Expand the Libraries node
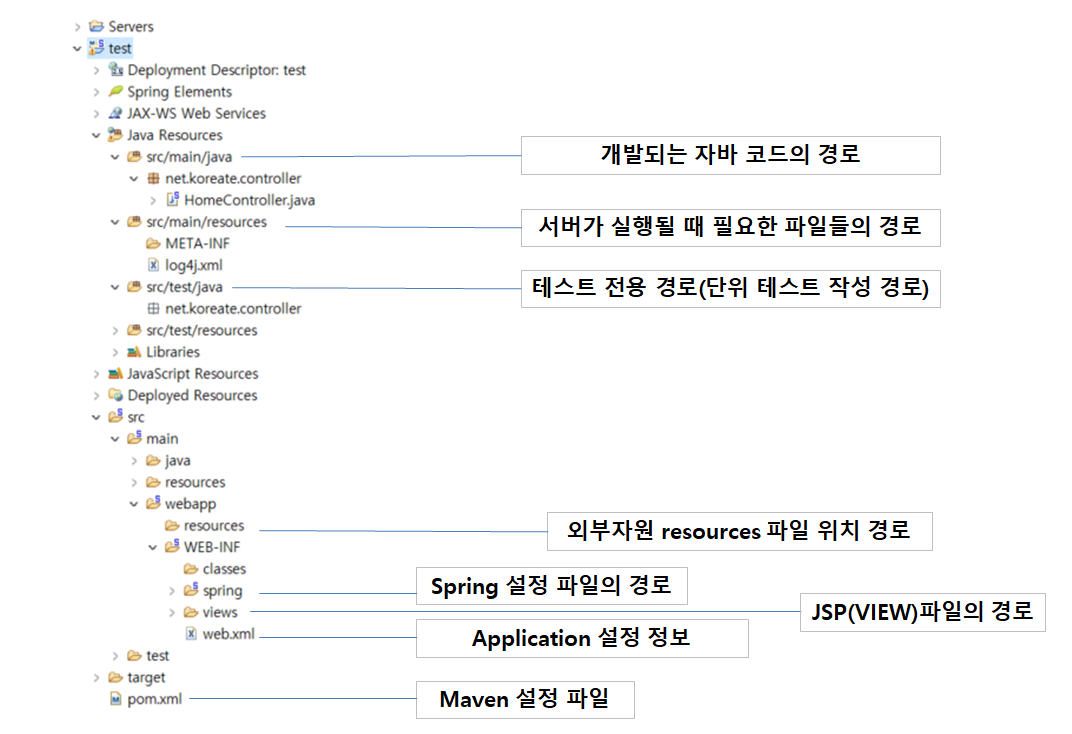The image size is (1072, 734). point(115,353)
